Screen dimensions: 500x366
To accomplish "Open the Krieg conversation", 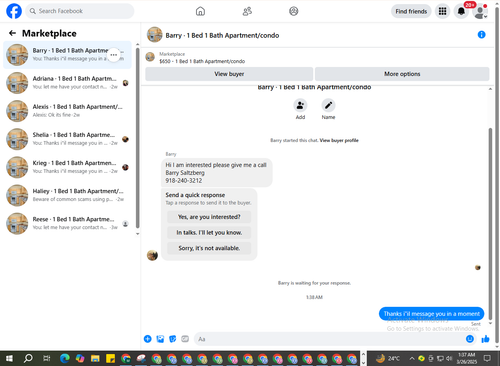I will pyautogui.click(x=67, y=167).
